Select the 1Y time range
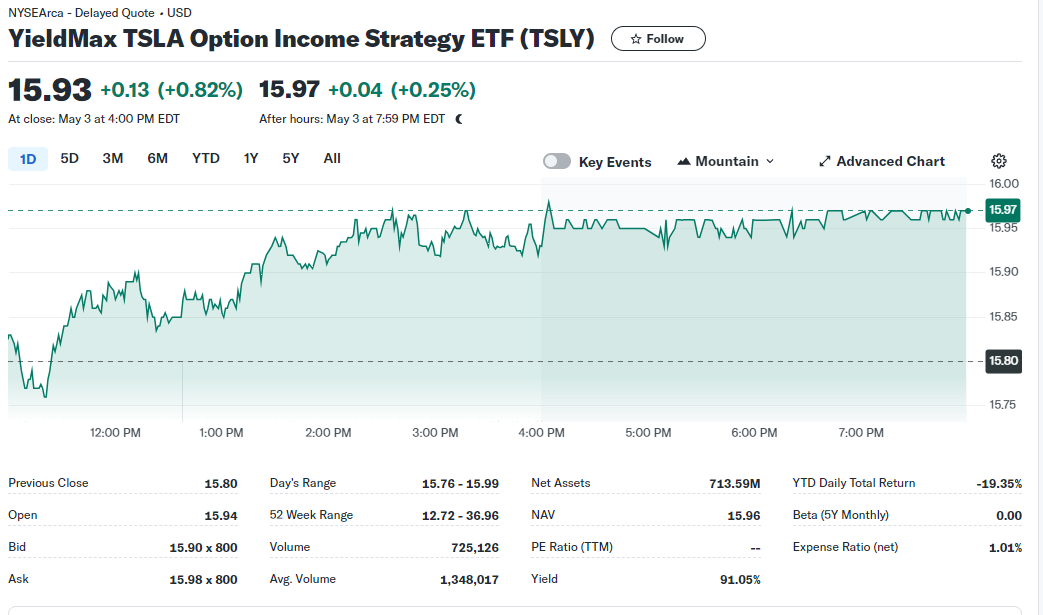 (x=251, y=158)
